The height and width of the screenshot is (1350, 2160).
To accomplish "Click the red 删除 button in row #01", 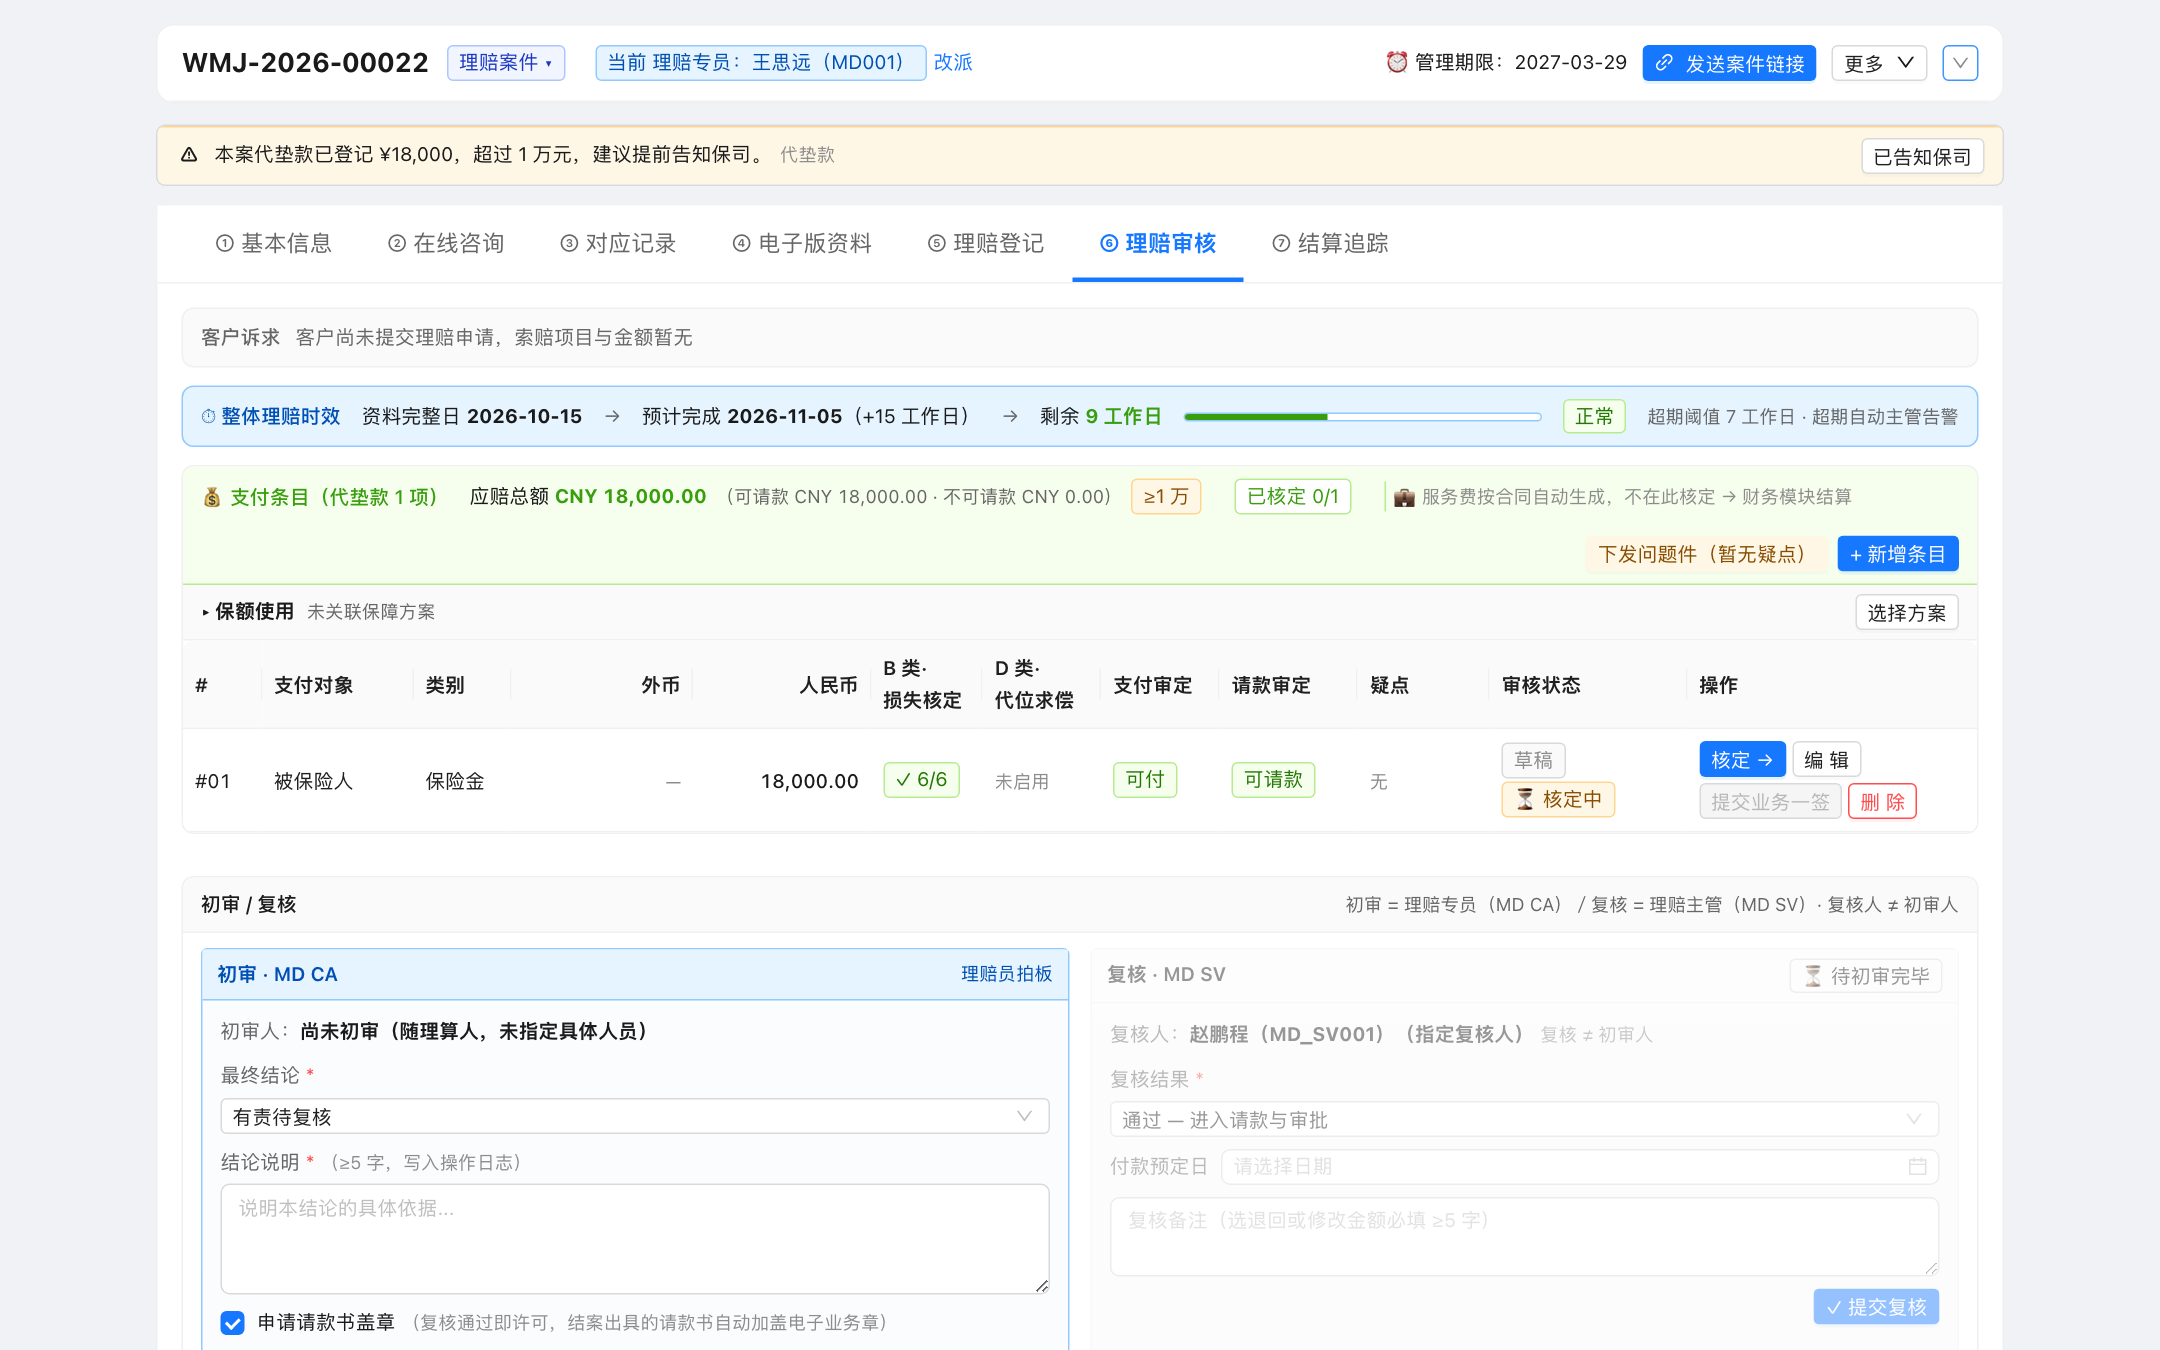I will tap(1882, 801).
